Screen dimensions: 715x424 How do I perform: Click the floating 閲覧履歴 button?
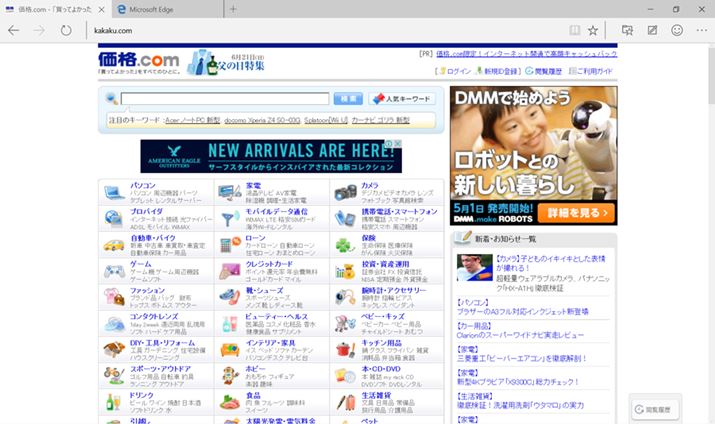click(655, 409)
